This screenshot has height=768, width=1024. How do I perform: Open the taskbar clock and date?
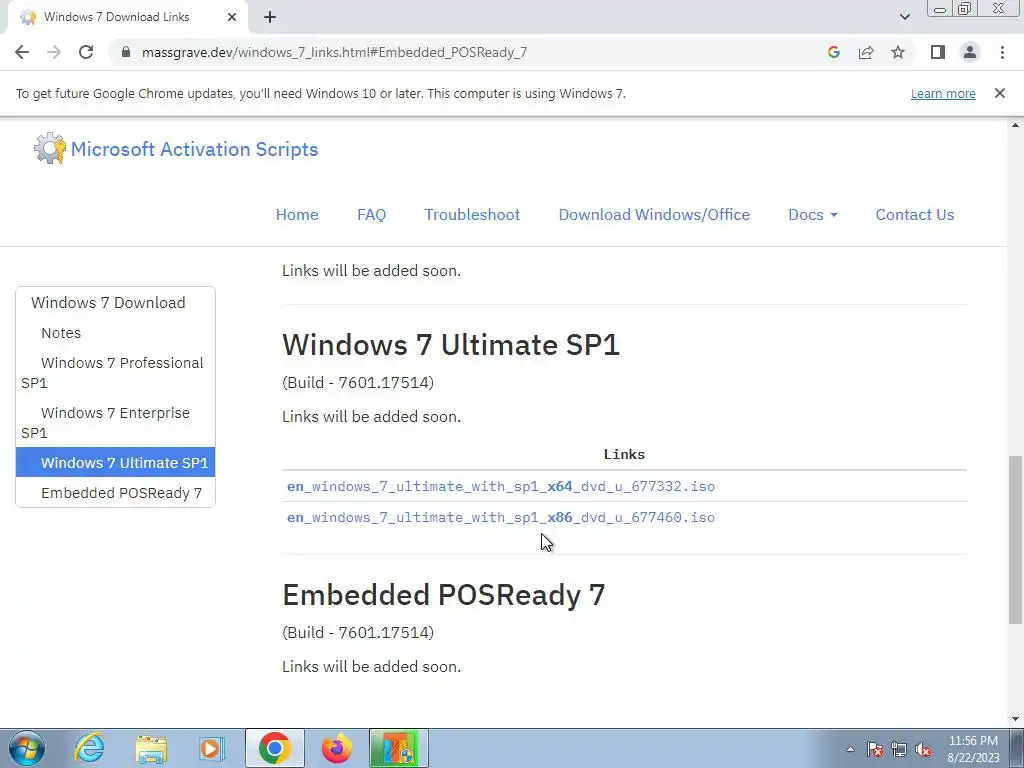tap(973, 749)
